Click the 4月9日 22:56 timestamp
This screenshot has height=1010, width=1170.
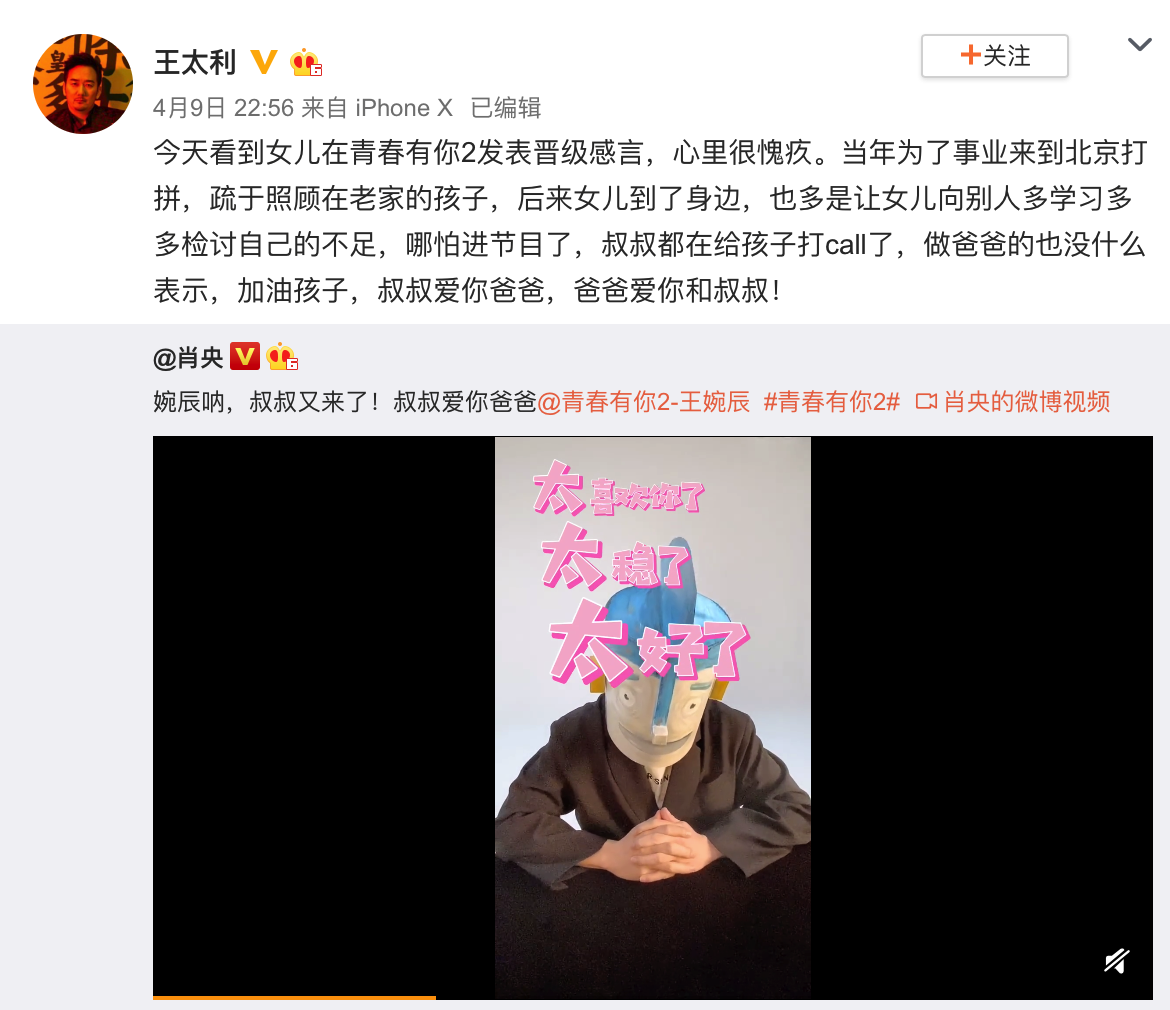(x=223, y=108)
